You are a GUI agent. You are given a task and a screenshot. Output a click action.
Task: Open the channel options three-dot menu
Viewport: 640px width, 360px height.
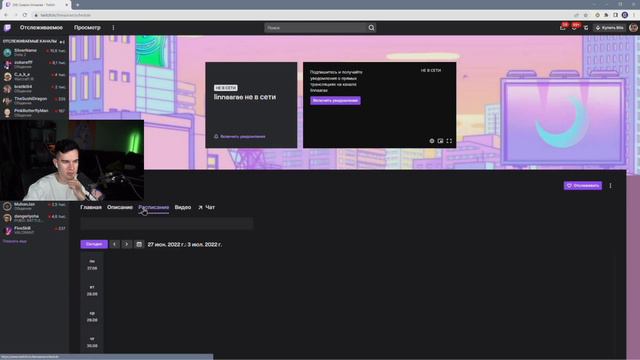[x=611, y=186]
